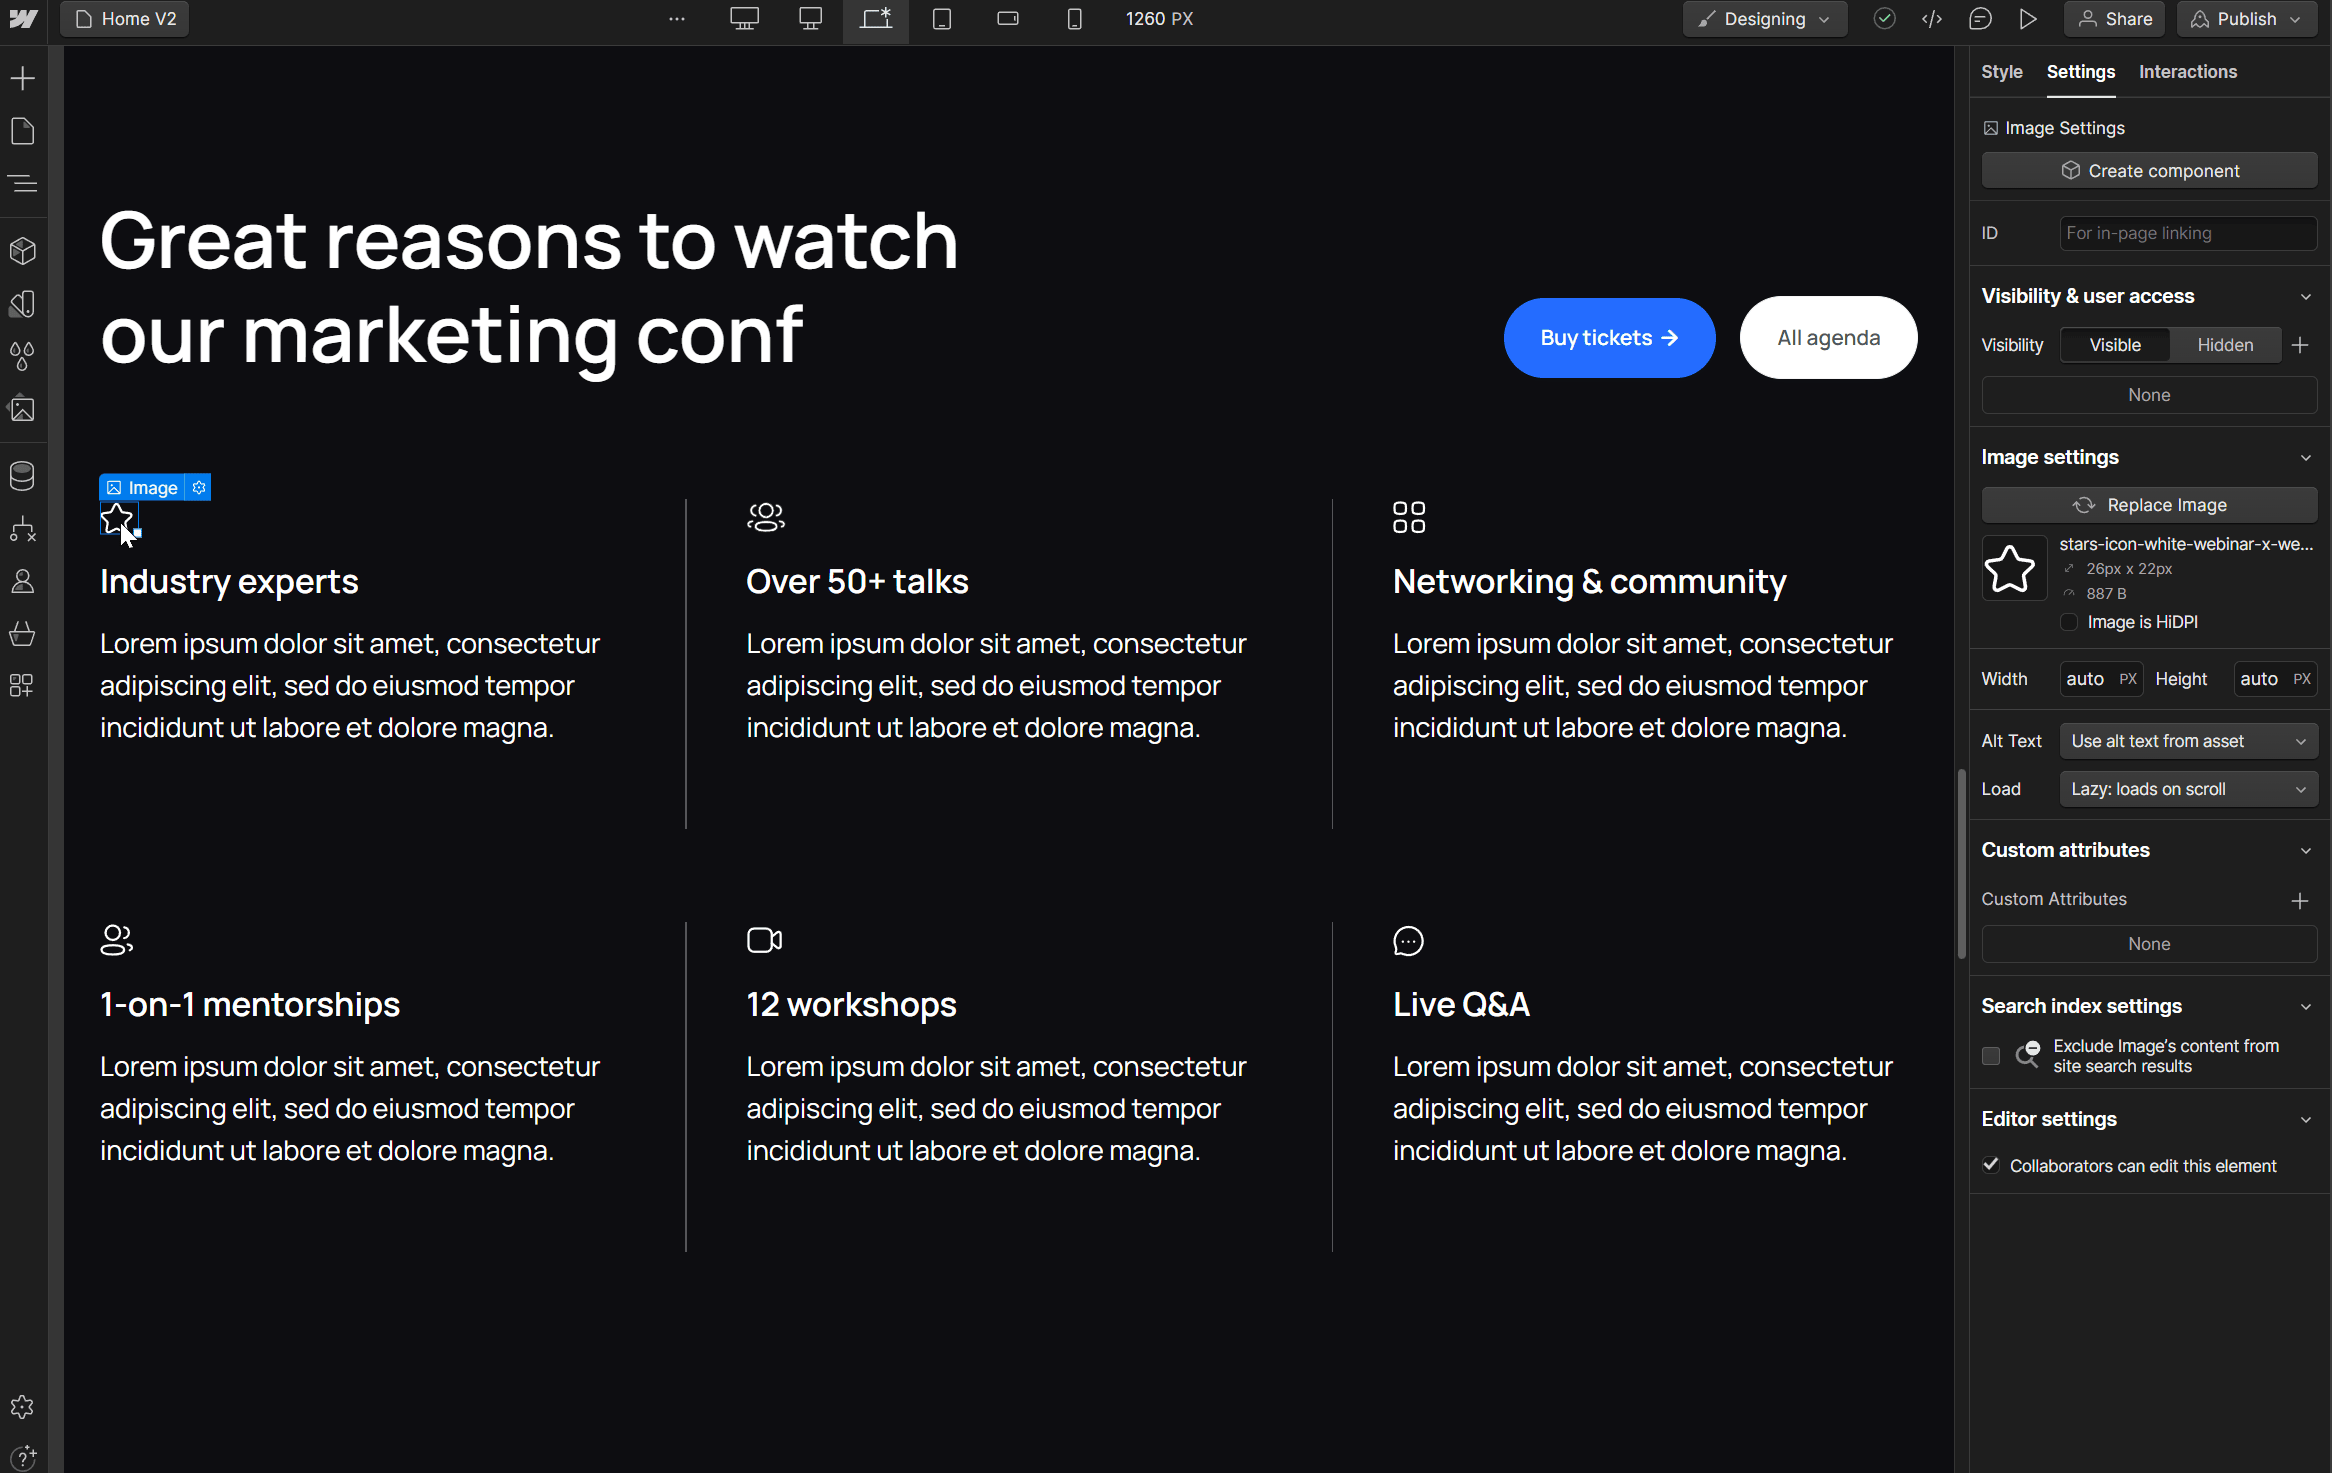Click the Share button
Screen dimensions: 2332x1473
pos(2115,19)
